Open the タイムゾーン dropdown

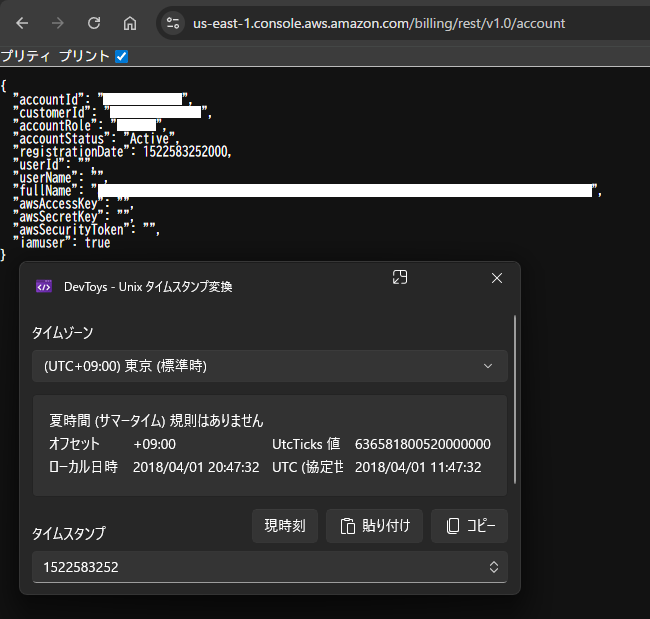click(270, 366)
